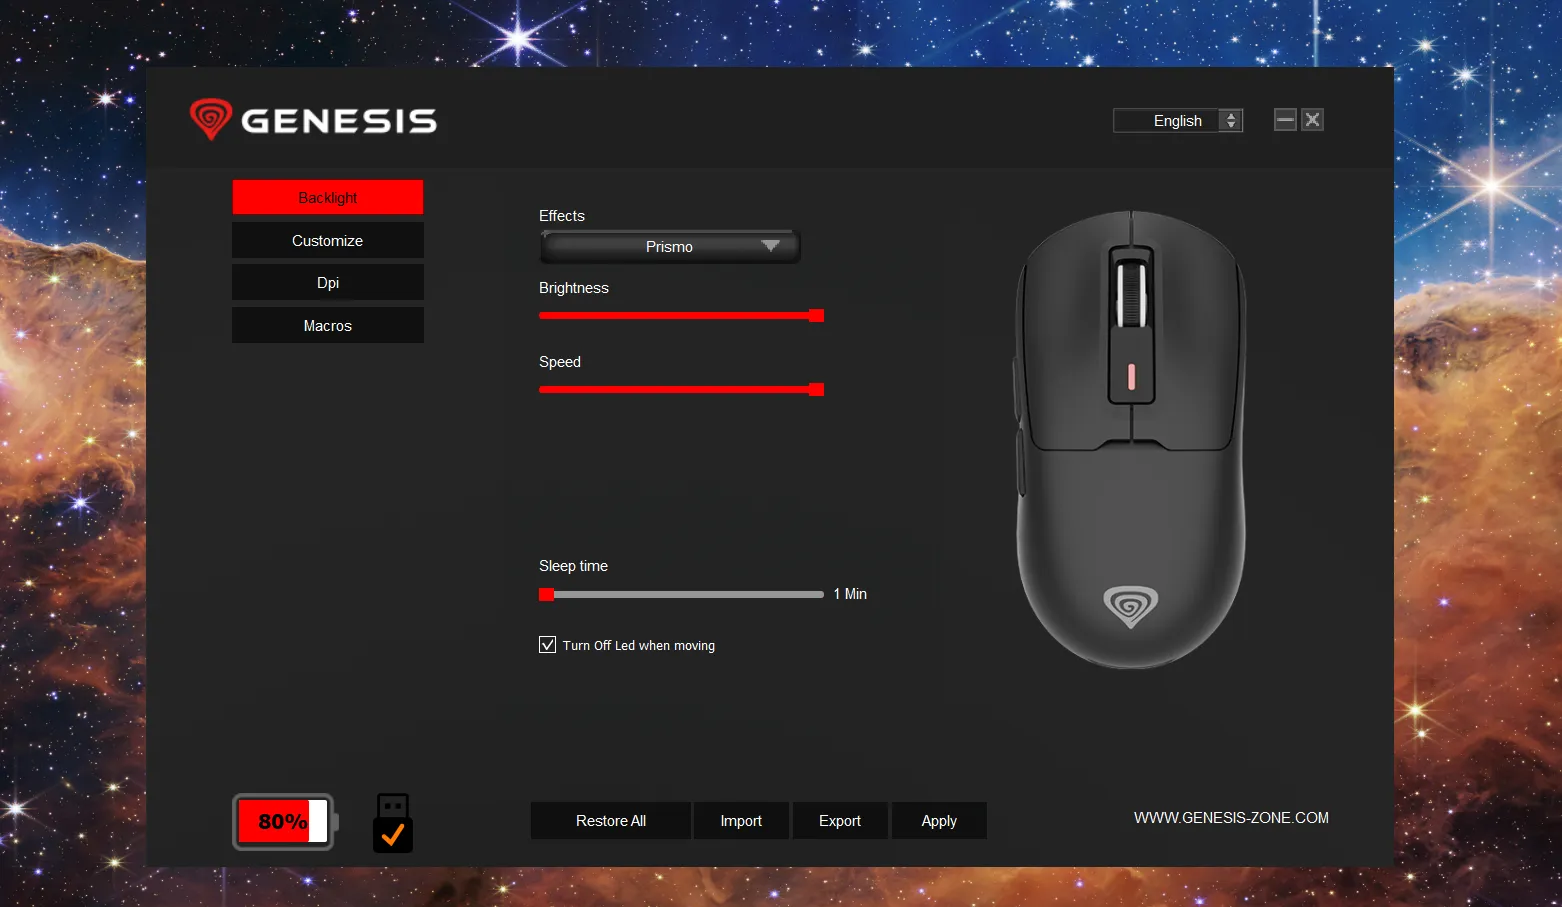Click the Apply button
Image resolution: width=1562 pixels, height=907 pixels.
click(x=939, y=821)
